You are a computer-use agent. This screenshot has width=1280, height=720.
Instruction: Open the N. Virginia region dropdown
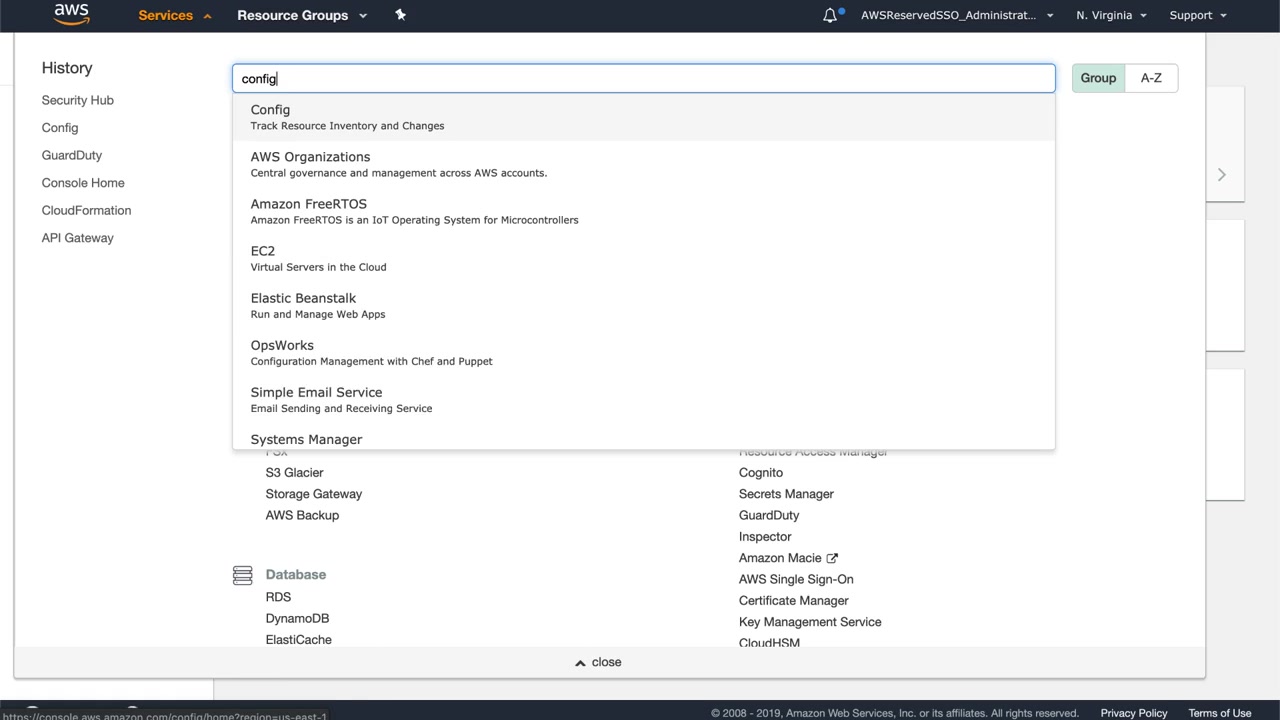pyautogui.click(x=1111, y=15)
